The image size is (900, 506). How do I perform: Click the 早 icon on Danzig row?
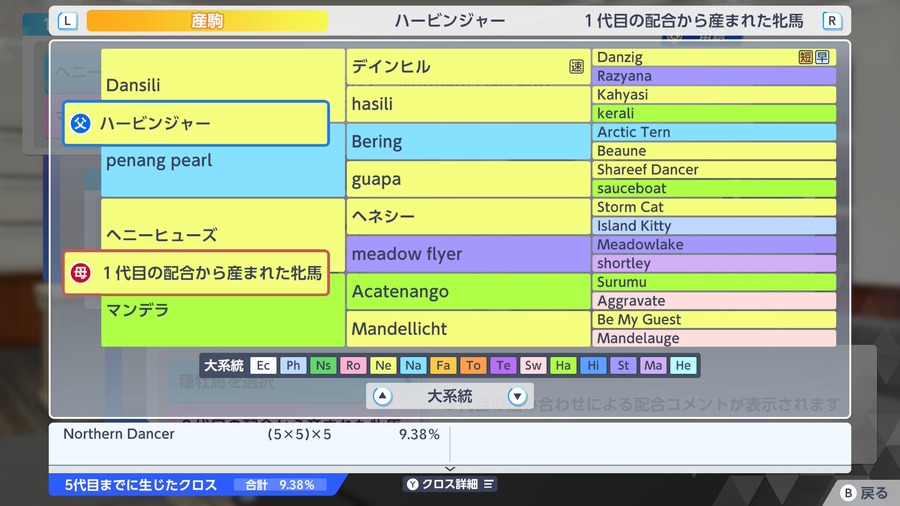click(822, 57)
